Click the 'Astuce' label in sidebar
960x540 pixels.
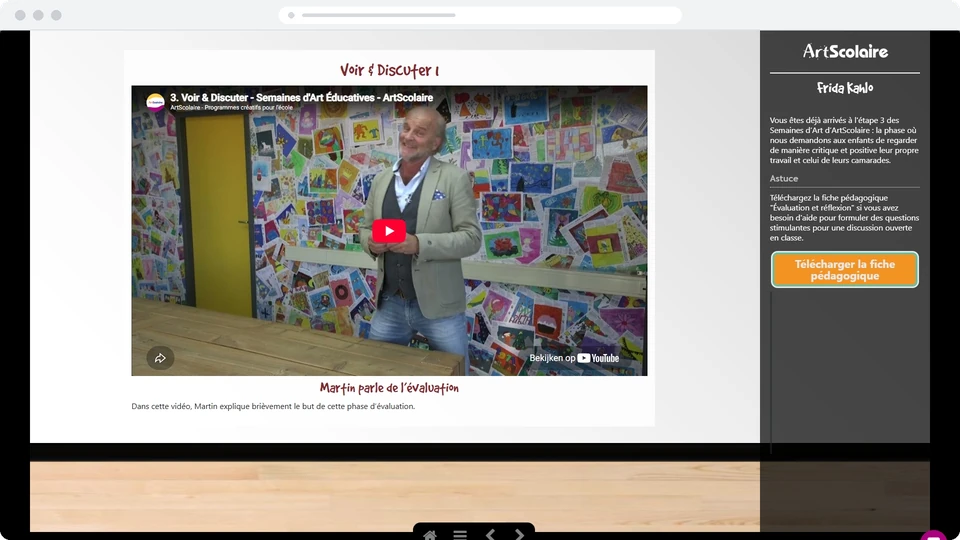coord(784,178)
